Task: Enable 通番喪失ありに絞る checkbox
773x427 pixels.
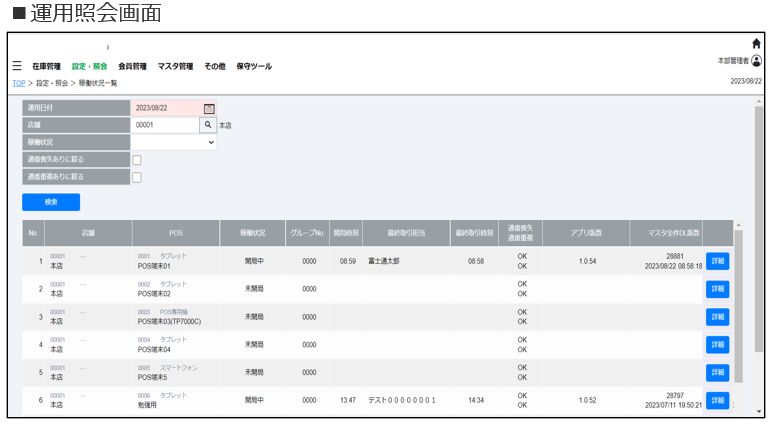Action: coord(137,160)
